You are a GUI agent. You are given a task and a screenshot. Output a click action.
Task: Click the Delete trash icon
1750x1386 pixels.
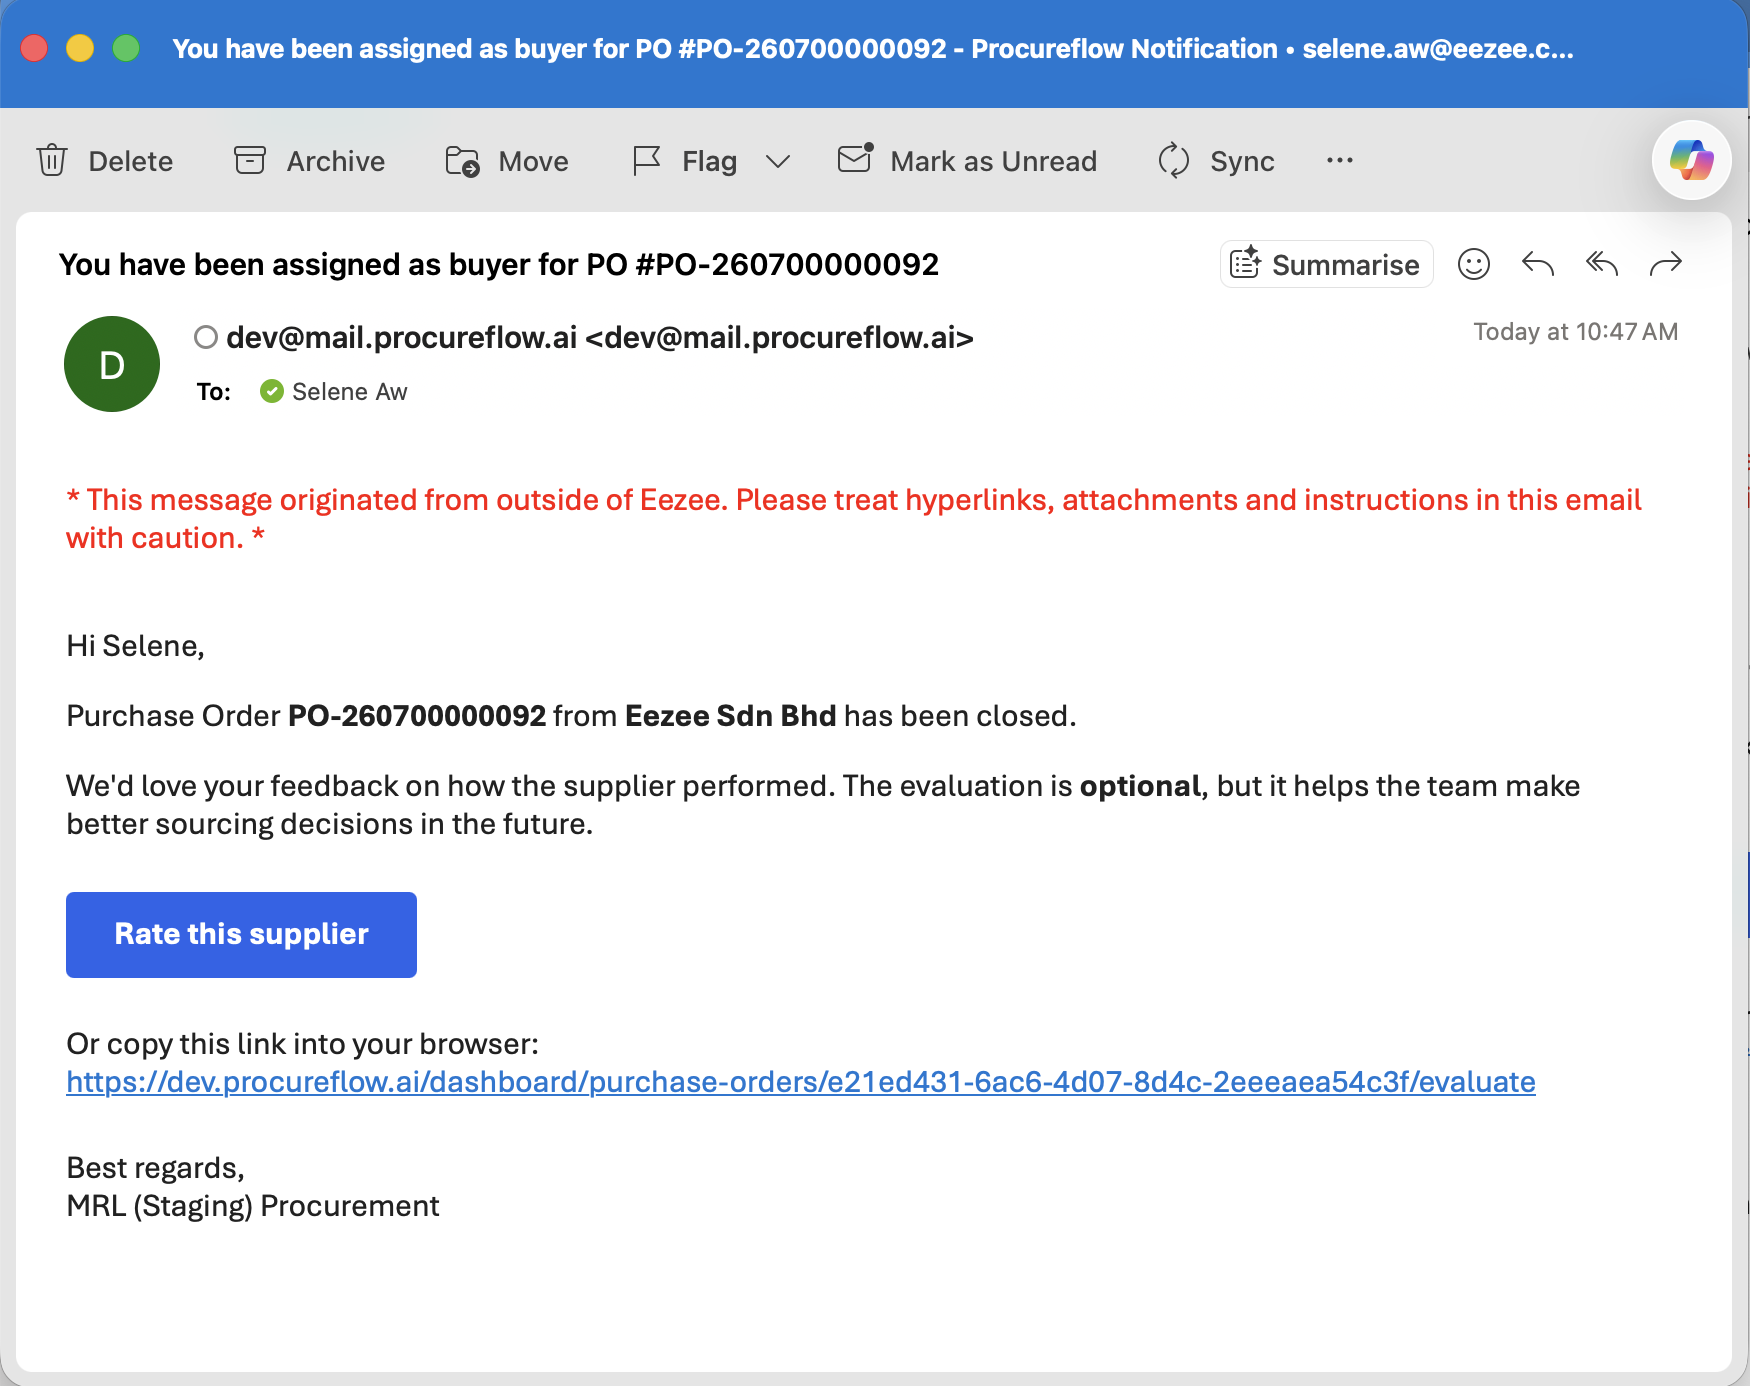pyautogui.click(x=52, y=160)
